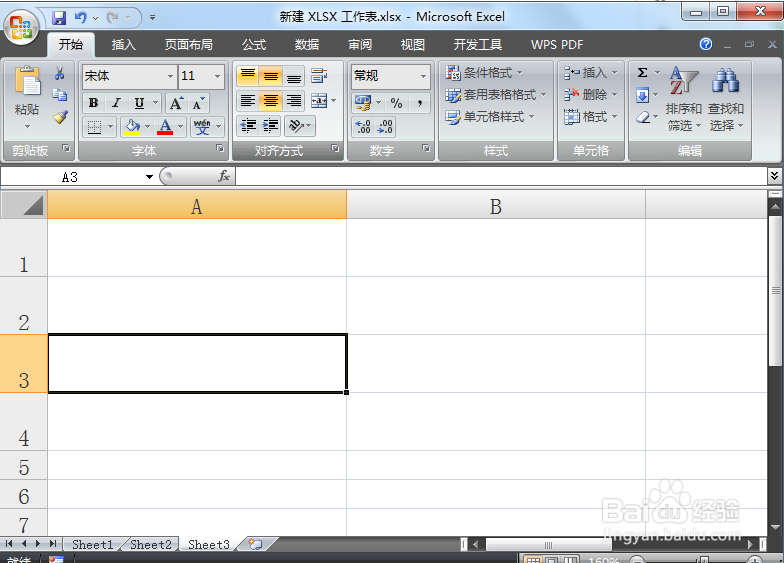Apply the yellow fill color bucket
This screenshot has height=563, width=784.
tap(132, 126)
